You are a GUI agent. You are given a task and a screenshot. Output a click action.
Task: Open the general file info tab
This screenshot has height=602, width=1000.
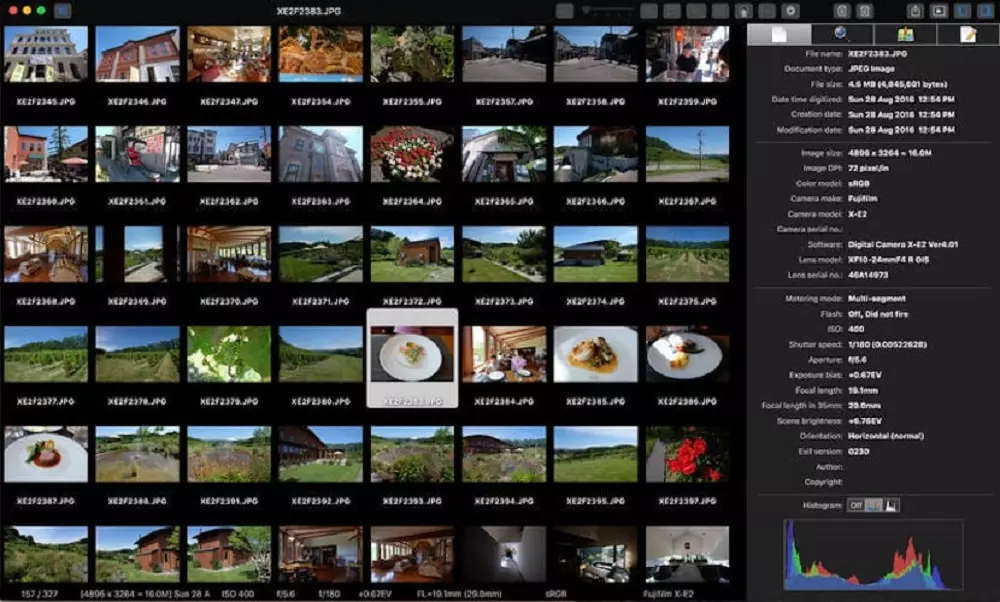coord(779,34)
